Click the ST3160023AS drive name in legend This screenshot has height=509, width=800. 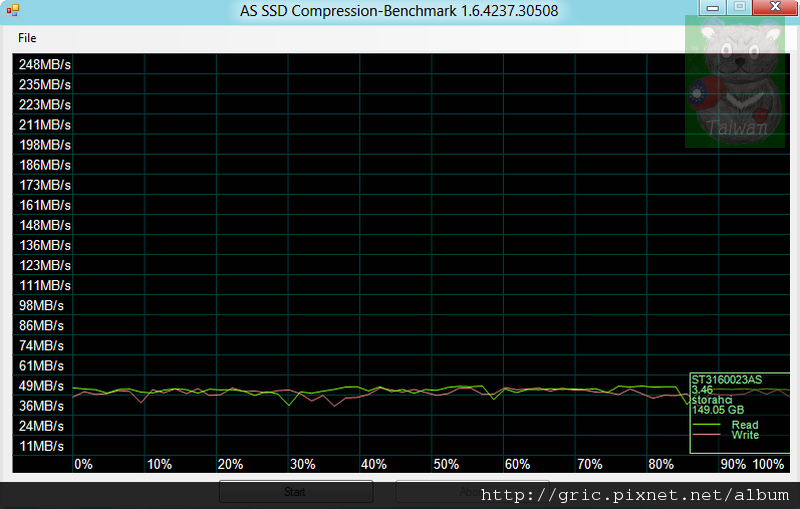click(x=727, y=379)
